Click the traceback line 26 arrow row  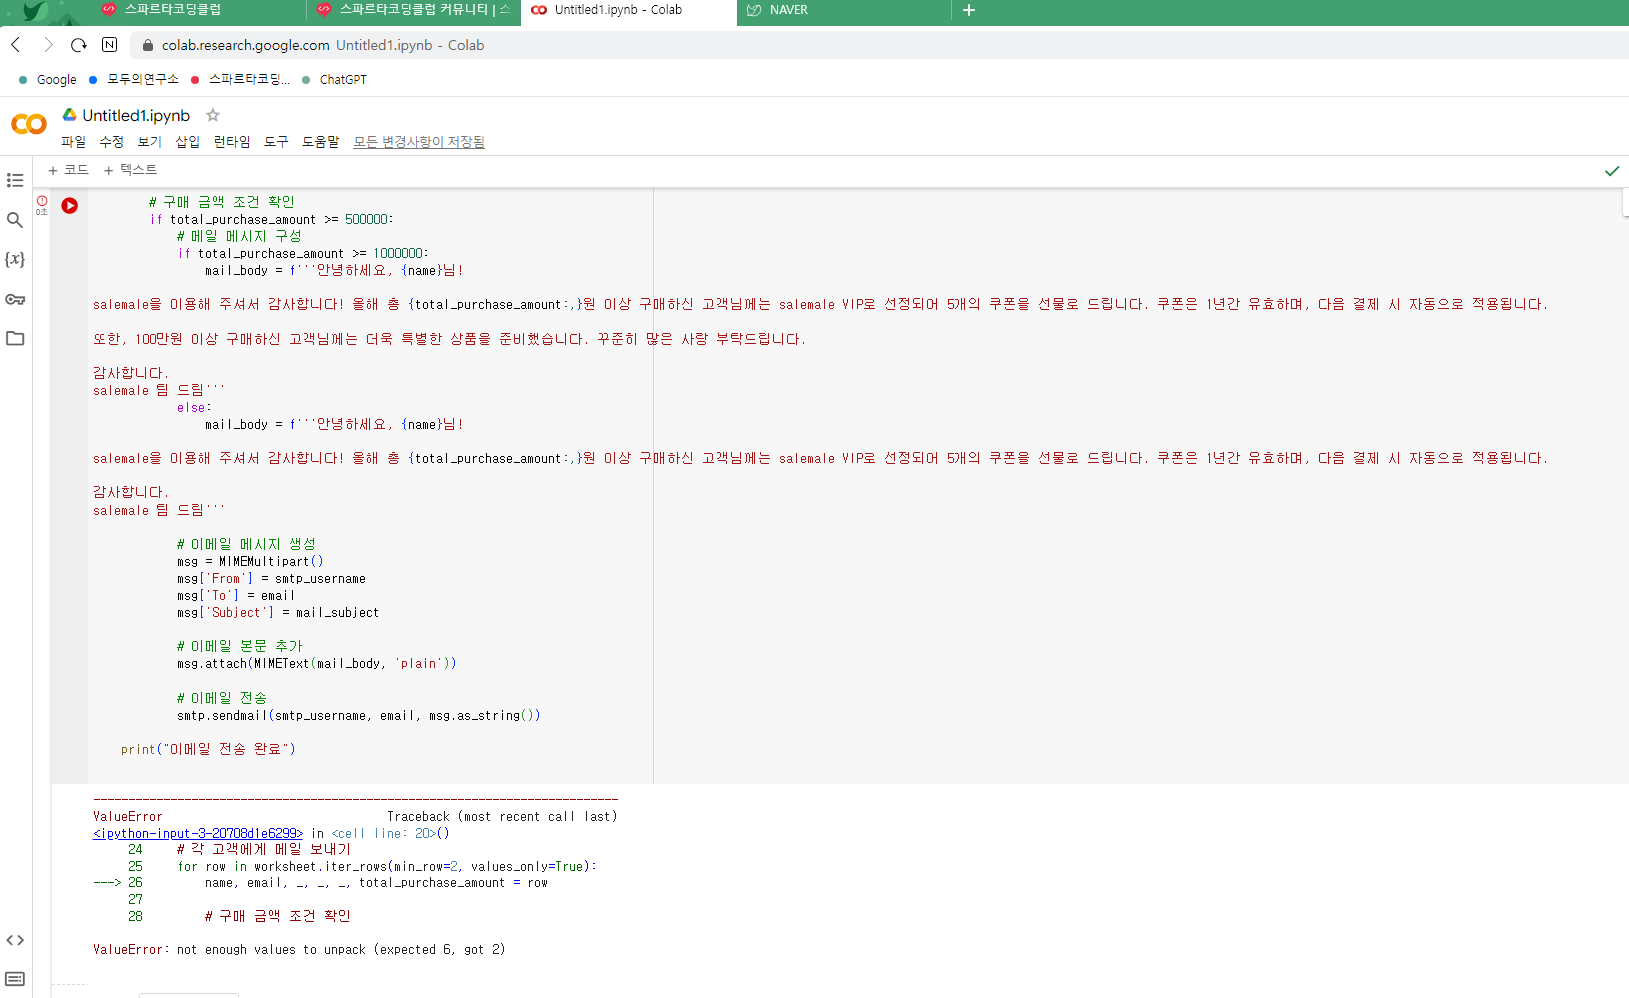(320, 883)
